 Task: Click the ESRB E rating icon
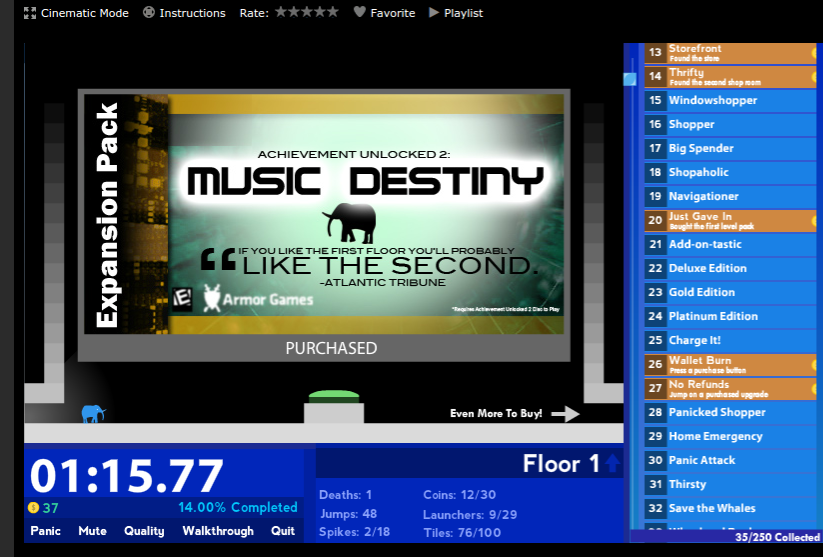tap(182, 300)
